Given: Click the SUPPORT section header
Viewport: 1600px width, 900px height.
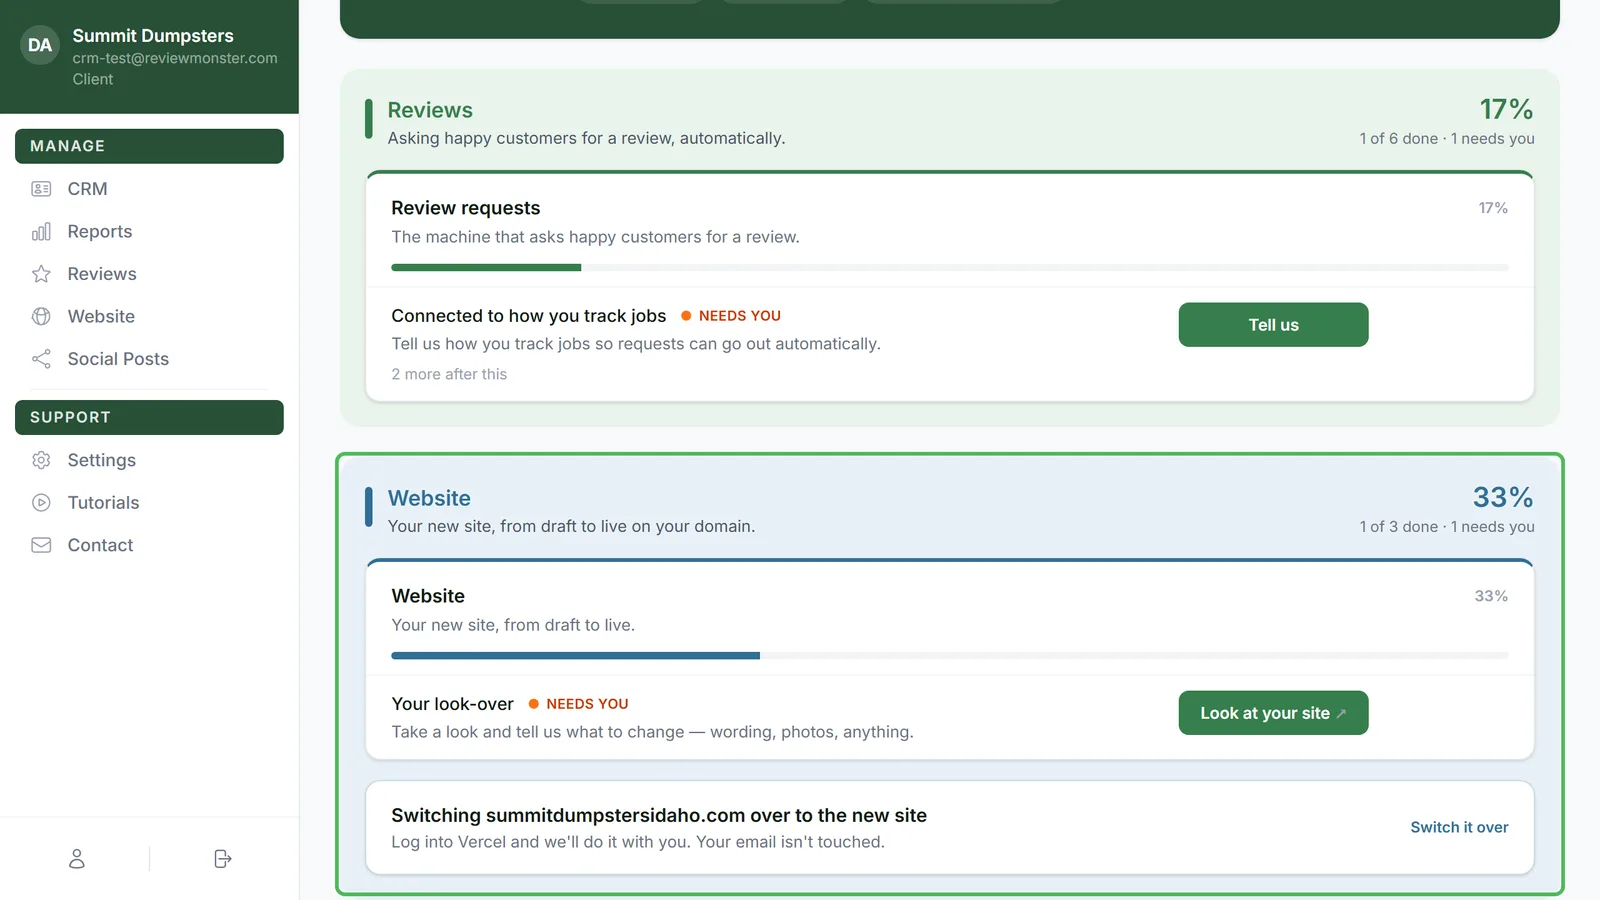Looking at the screenshot, I should coord(149,417).
